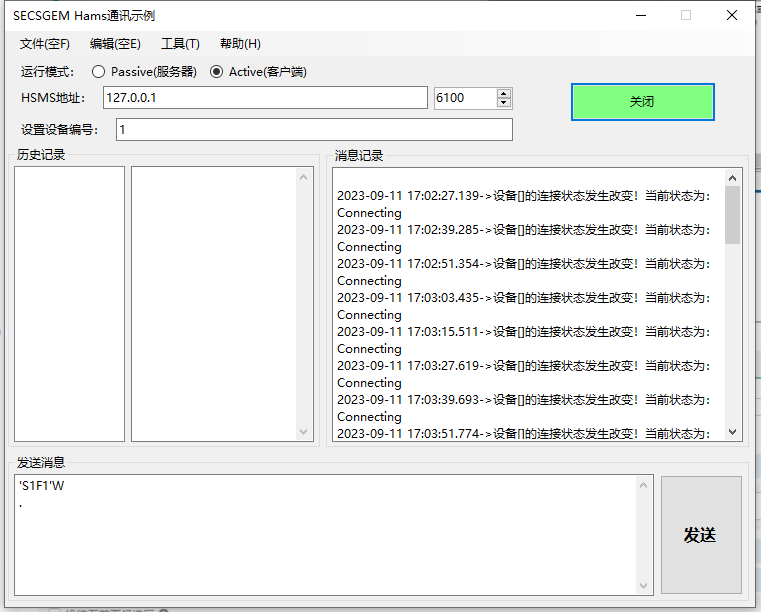This screenshot has width=761, height=612.
Task: Increase port number with up spinner arrow
Action: pyautogui.click(x=504, y=93)
